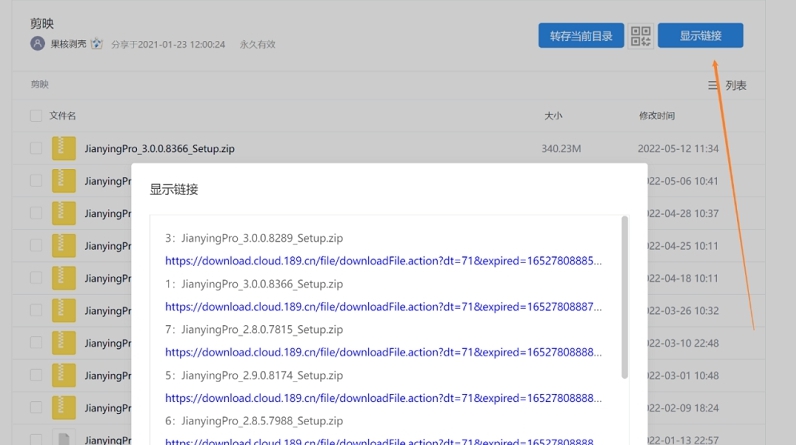This screenshot has height=445, width=796.
Task: Click zip icon in 04-18 10:11 row
Action: tap(63, 278)
